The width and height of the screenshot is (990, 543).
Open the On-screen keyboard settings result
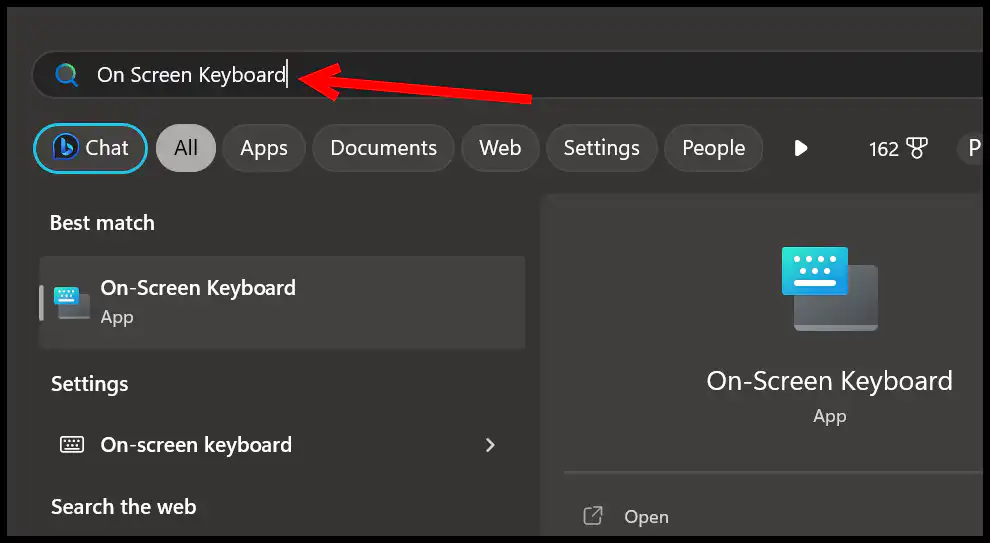pos(282,445)
